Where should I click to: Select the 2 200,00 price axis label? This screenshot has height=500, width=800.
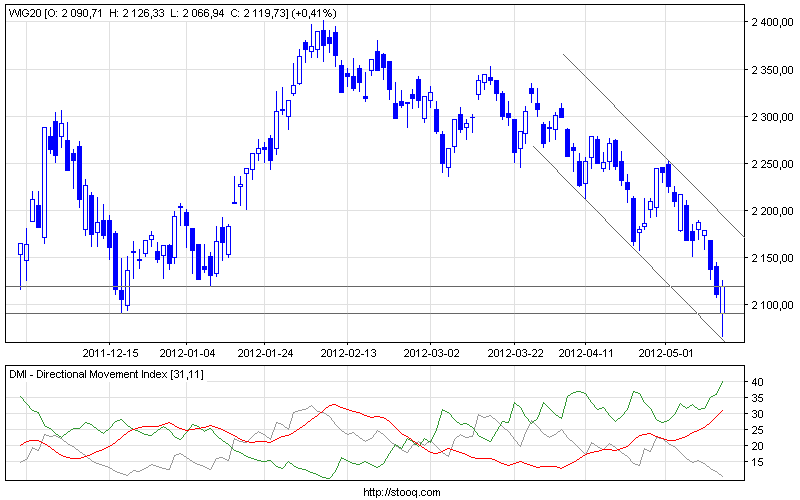click(x=772, y=211)
